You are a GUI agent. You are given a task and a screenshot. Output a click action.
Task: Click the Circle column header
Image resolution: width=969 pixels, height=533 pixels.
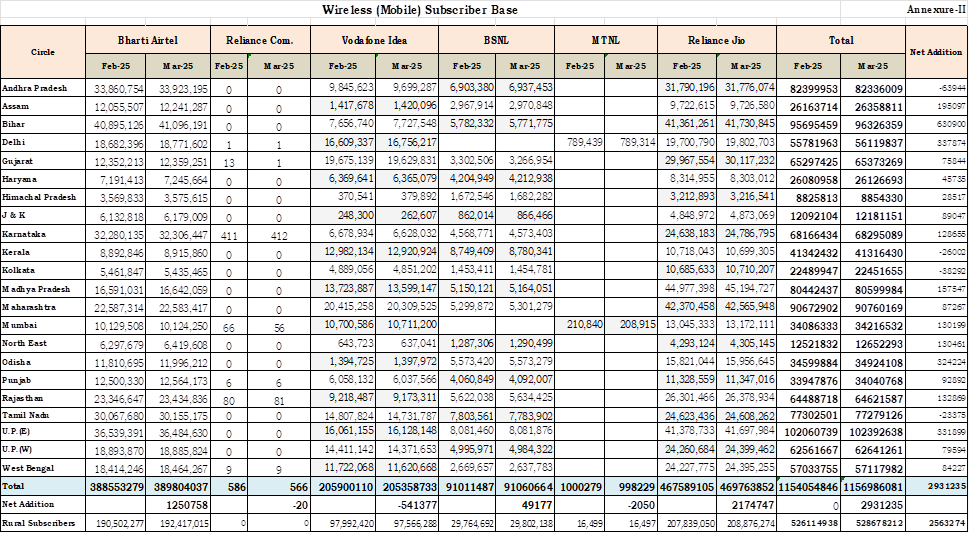(x=43, y=52)
